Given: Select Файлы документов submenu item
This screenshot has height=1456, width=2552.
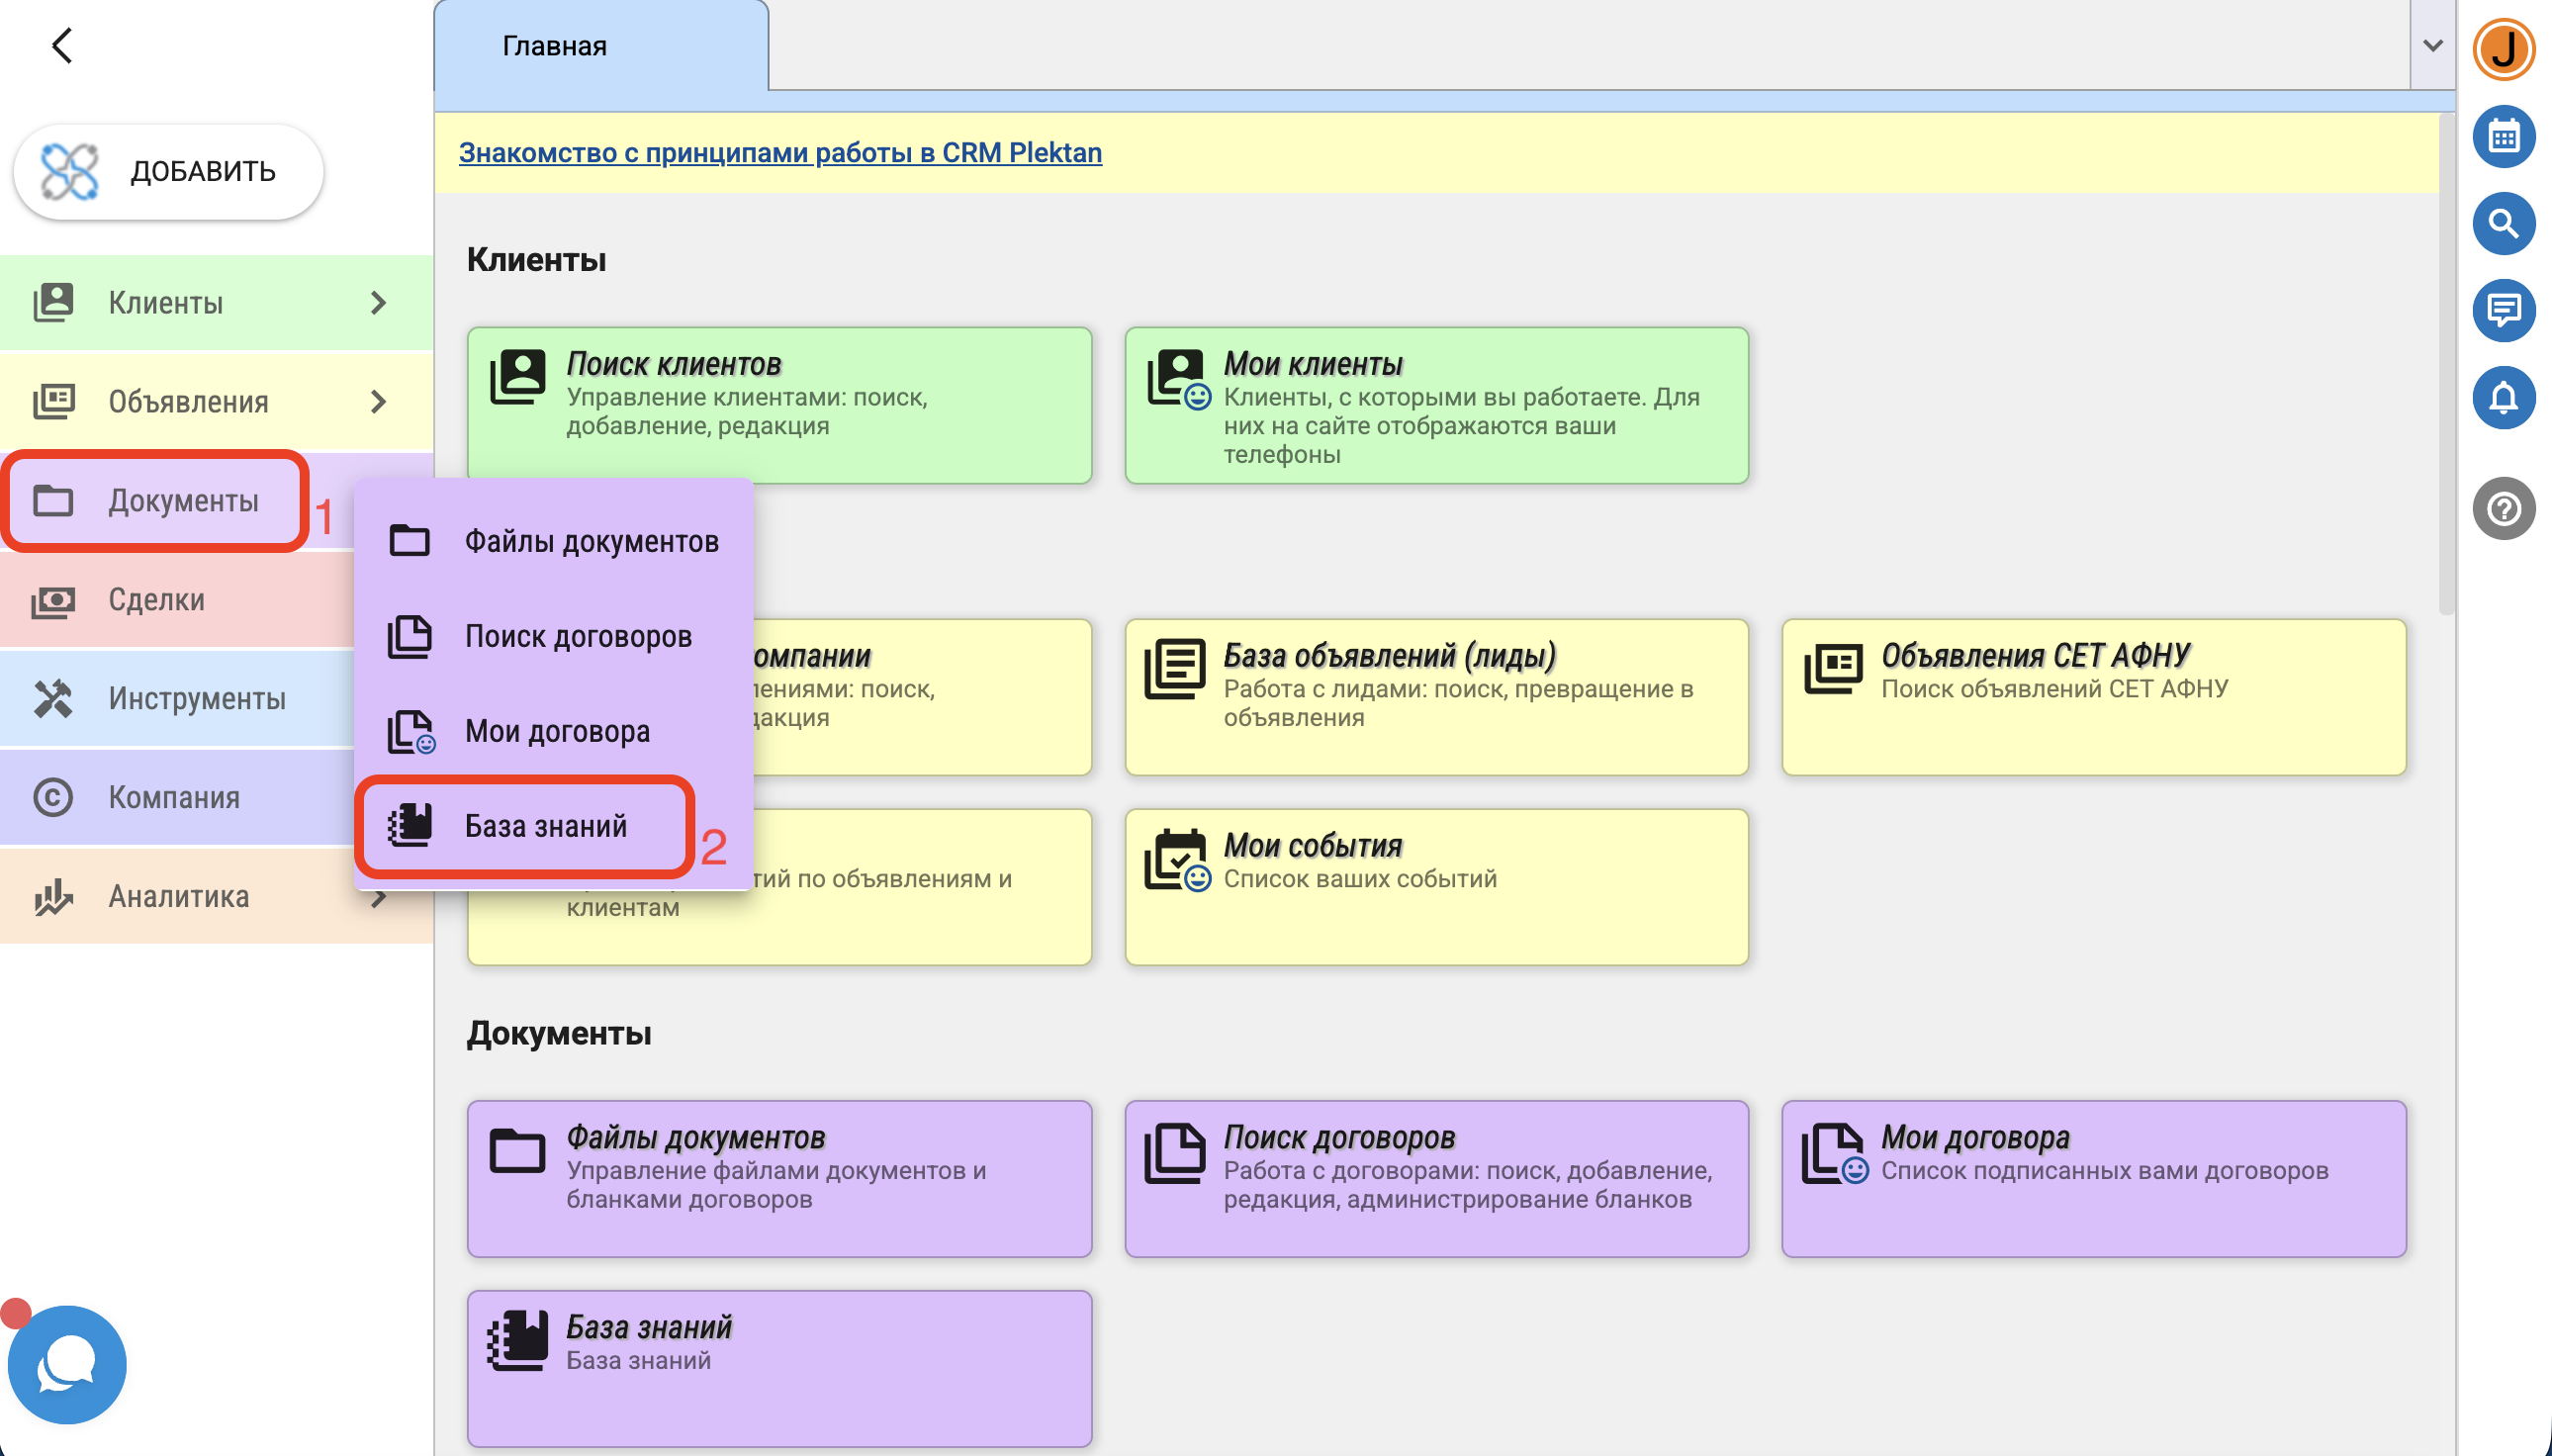Looking at the screenshot, I should coord(590,541).
